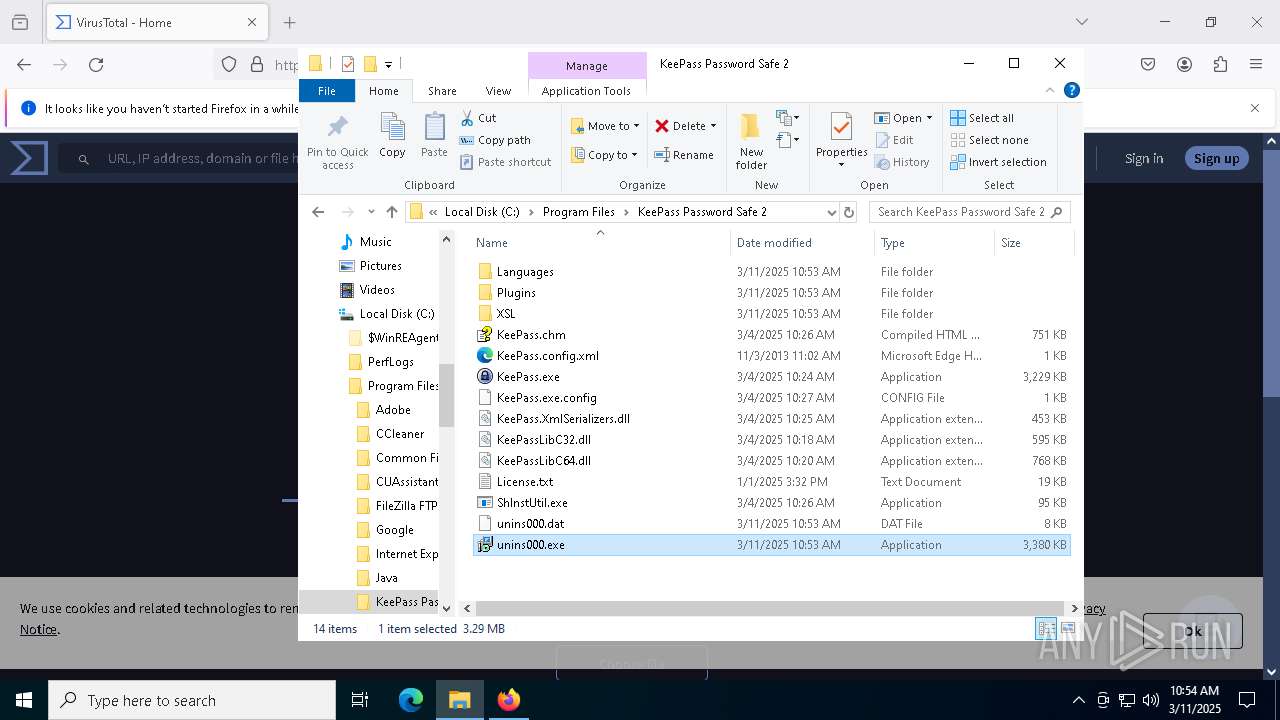Screen dimensions: 1280x720
Task: Sort by Name column header
Action: coord(491,243)
